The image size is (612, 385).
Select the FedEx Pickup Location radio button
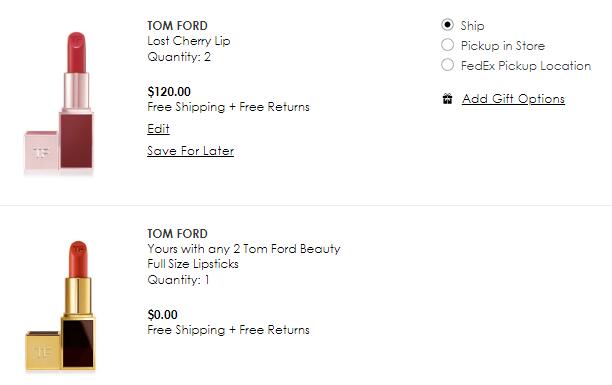(447, 65)
